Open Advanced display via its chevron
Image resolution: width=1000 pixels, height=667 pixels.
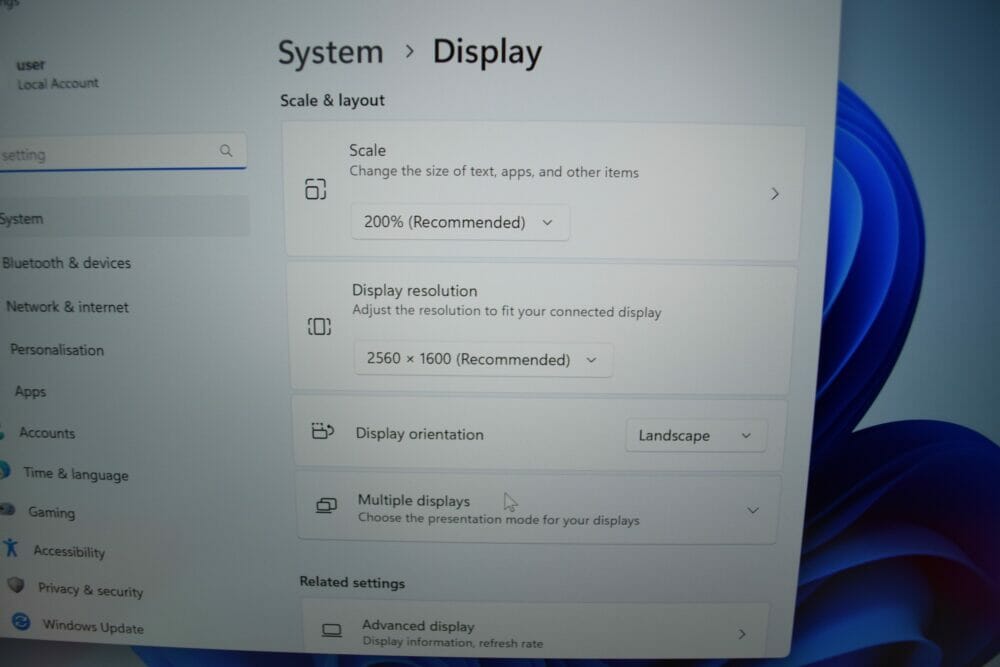click(742, 634)
